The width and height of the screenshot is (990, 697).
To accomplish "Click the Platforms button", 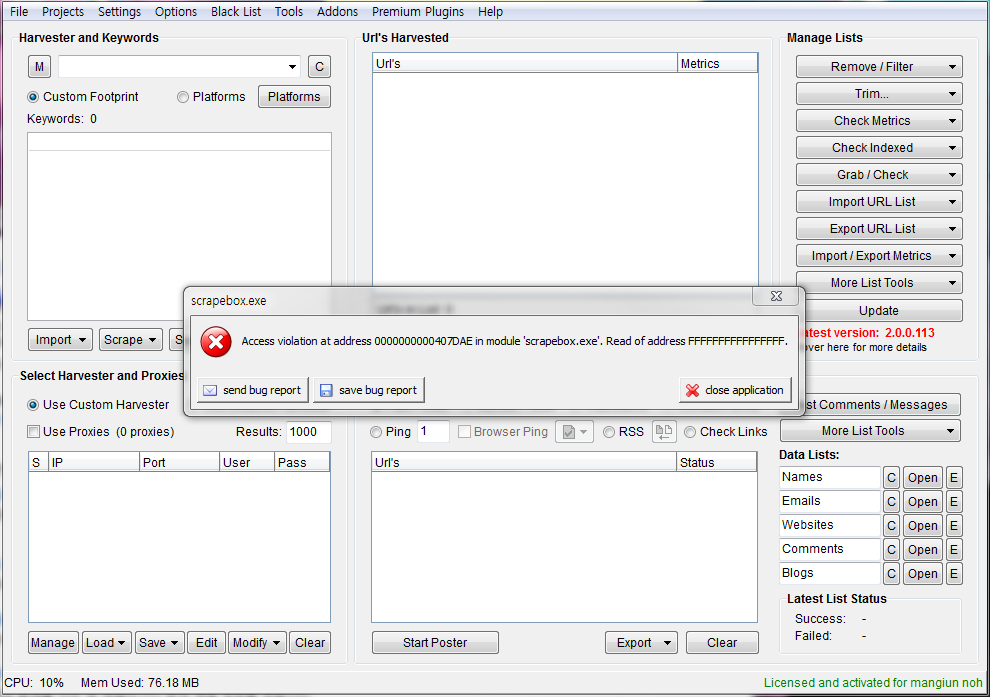I will pos(294,97).
